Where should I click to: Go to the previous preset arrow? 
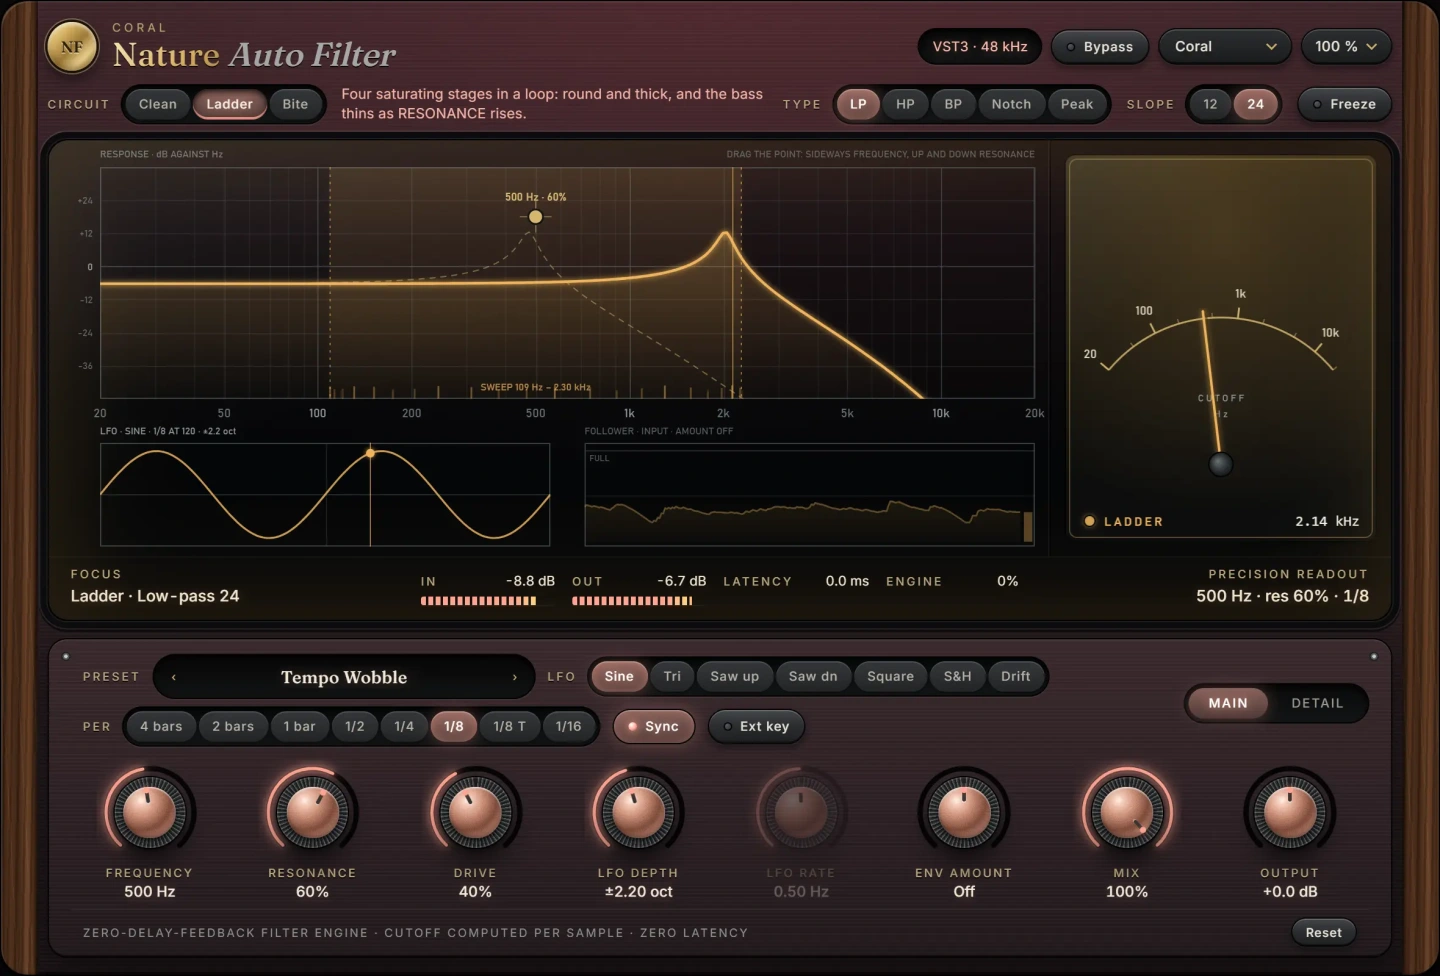coord(174,677)
